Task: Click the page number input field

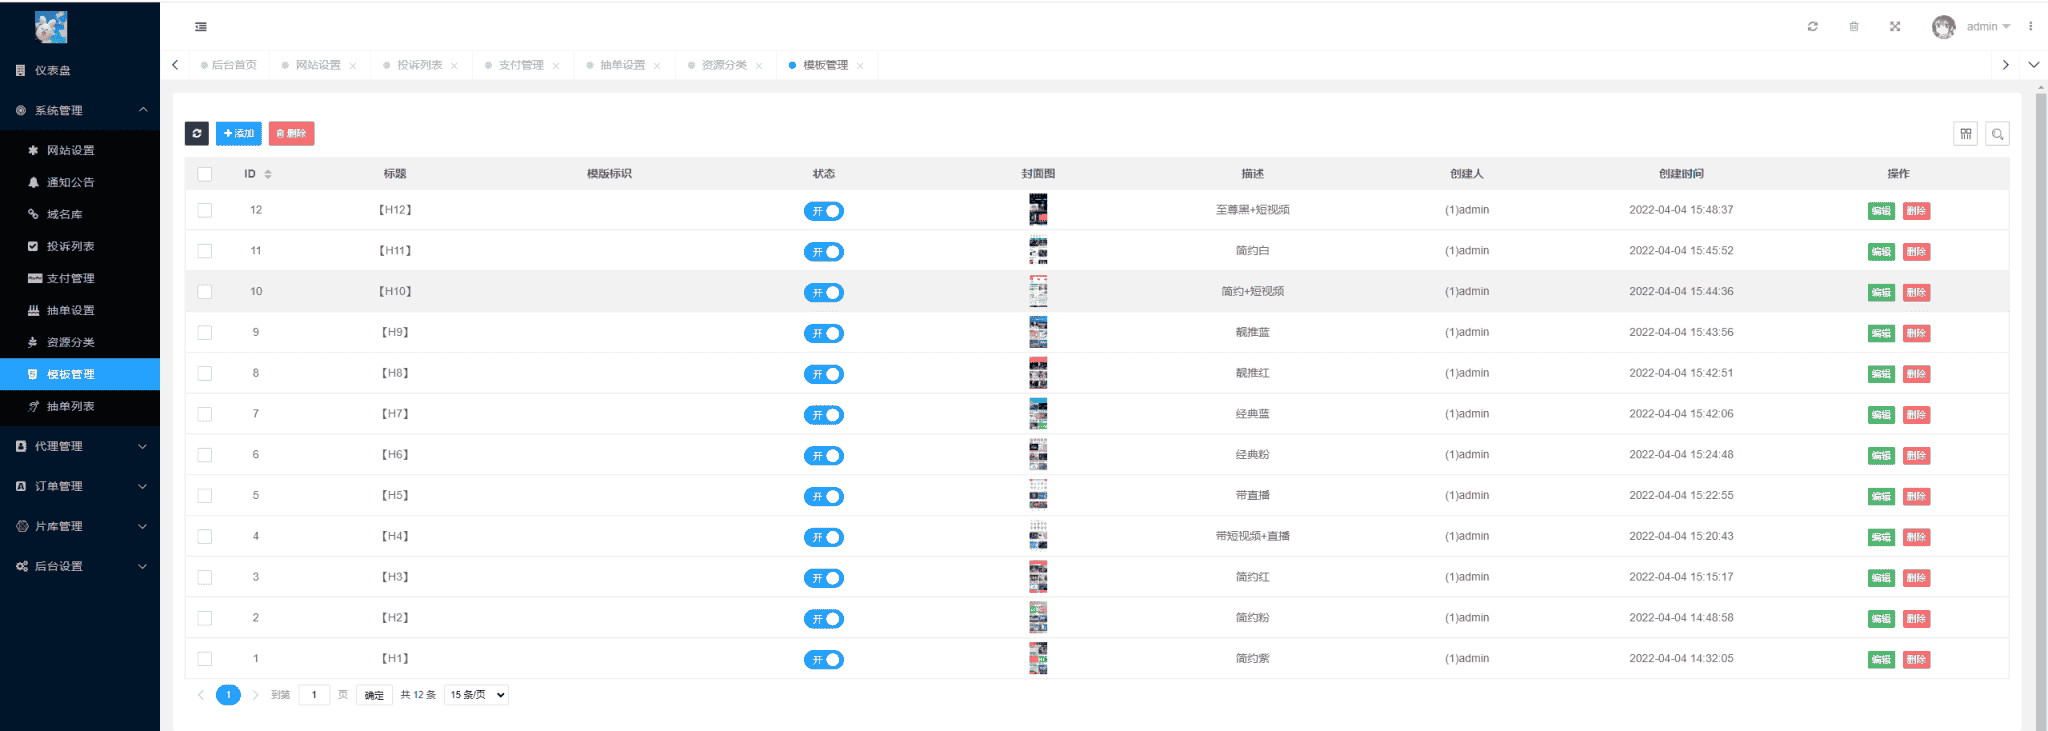Action: 314,695
